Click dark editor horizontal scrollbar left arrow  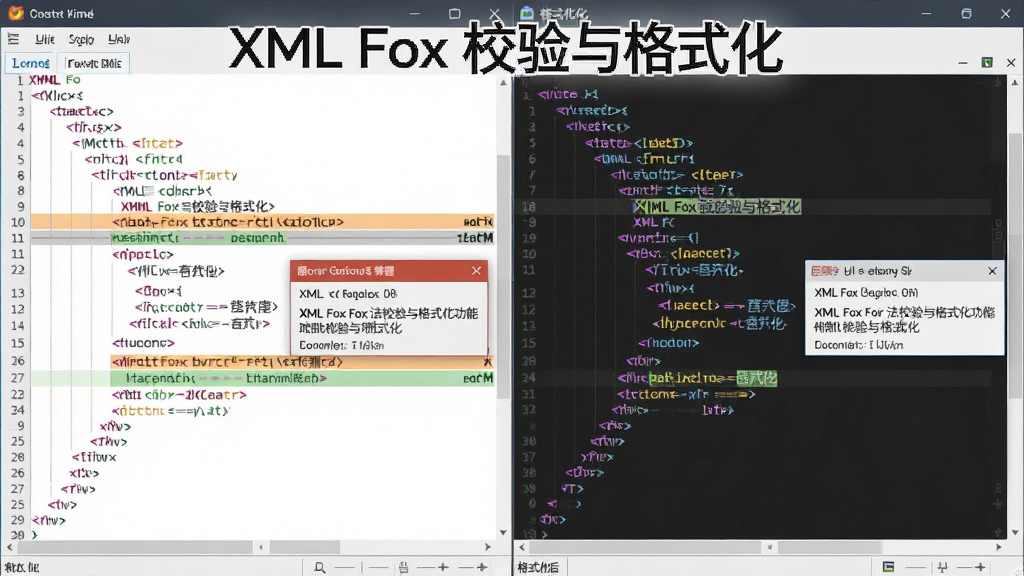coord(521,547)
